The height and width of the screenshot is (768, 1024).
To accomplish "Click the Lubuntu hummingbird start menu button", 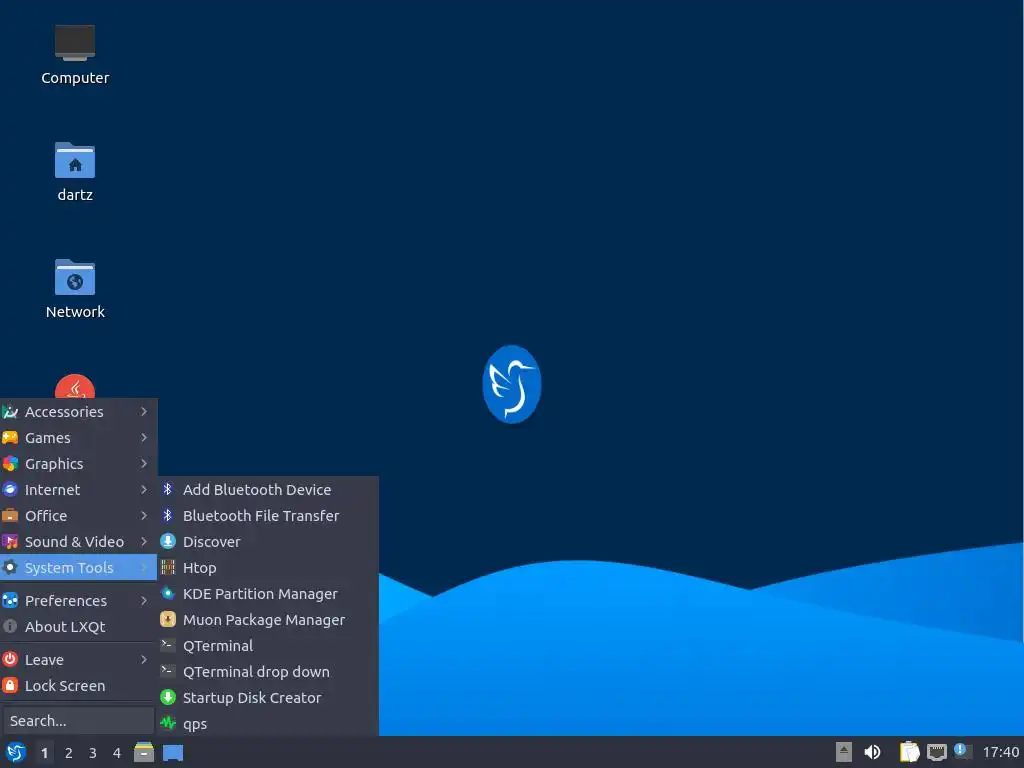I will 15,752.
